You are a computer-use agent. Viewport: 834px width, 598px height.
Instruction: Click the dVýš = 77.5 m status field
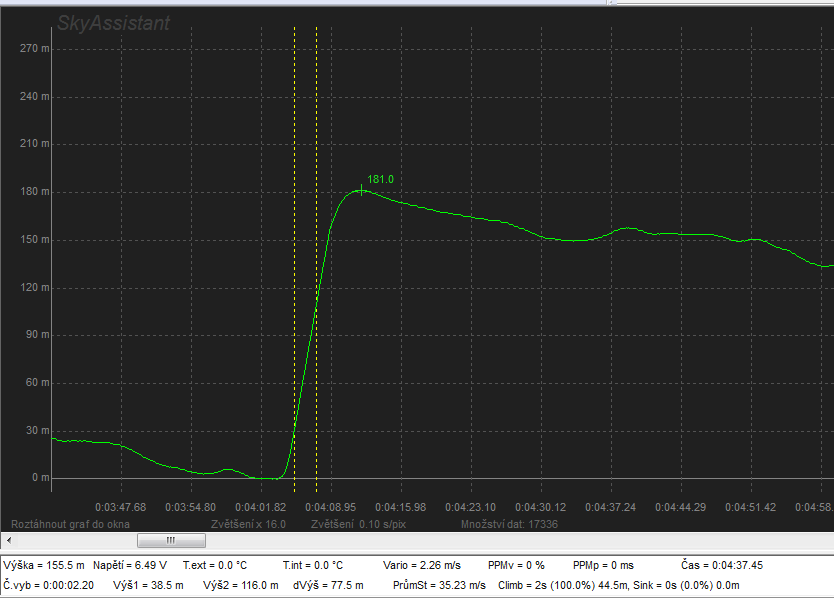point(333,585)
